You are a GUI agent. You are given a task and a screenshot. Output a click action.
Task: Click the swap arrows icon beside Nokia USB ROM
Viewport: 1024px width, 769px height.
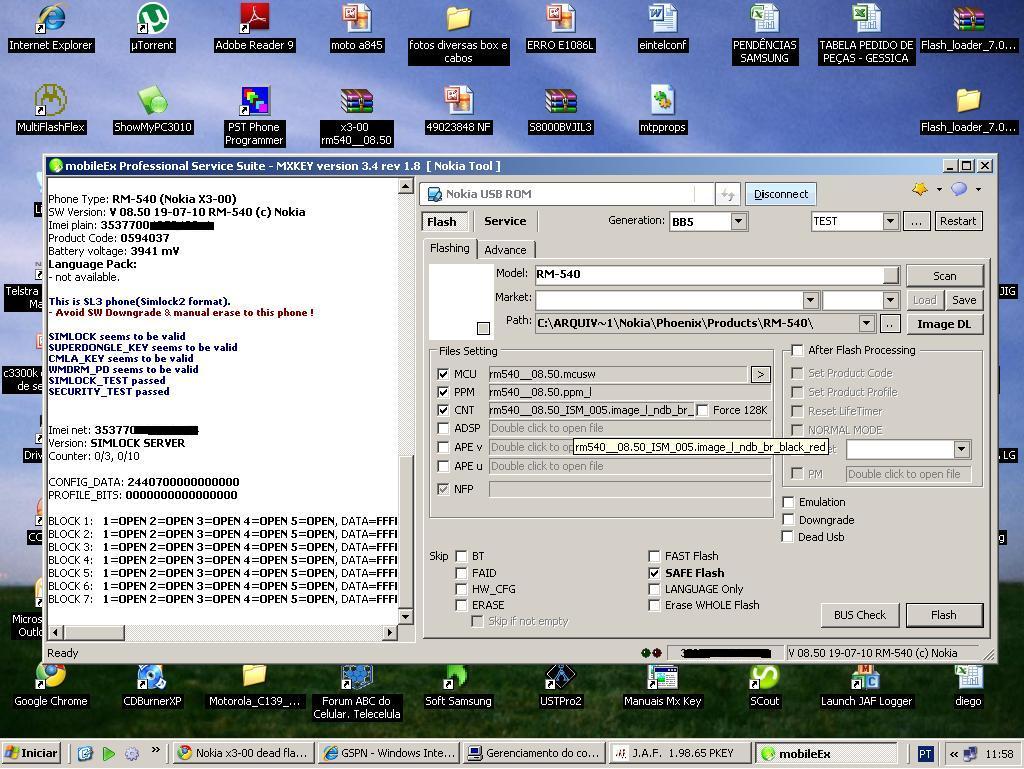coord(727,194)
